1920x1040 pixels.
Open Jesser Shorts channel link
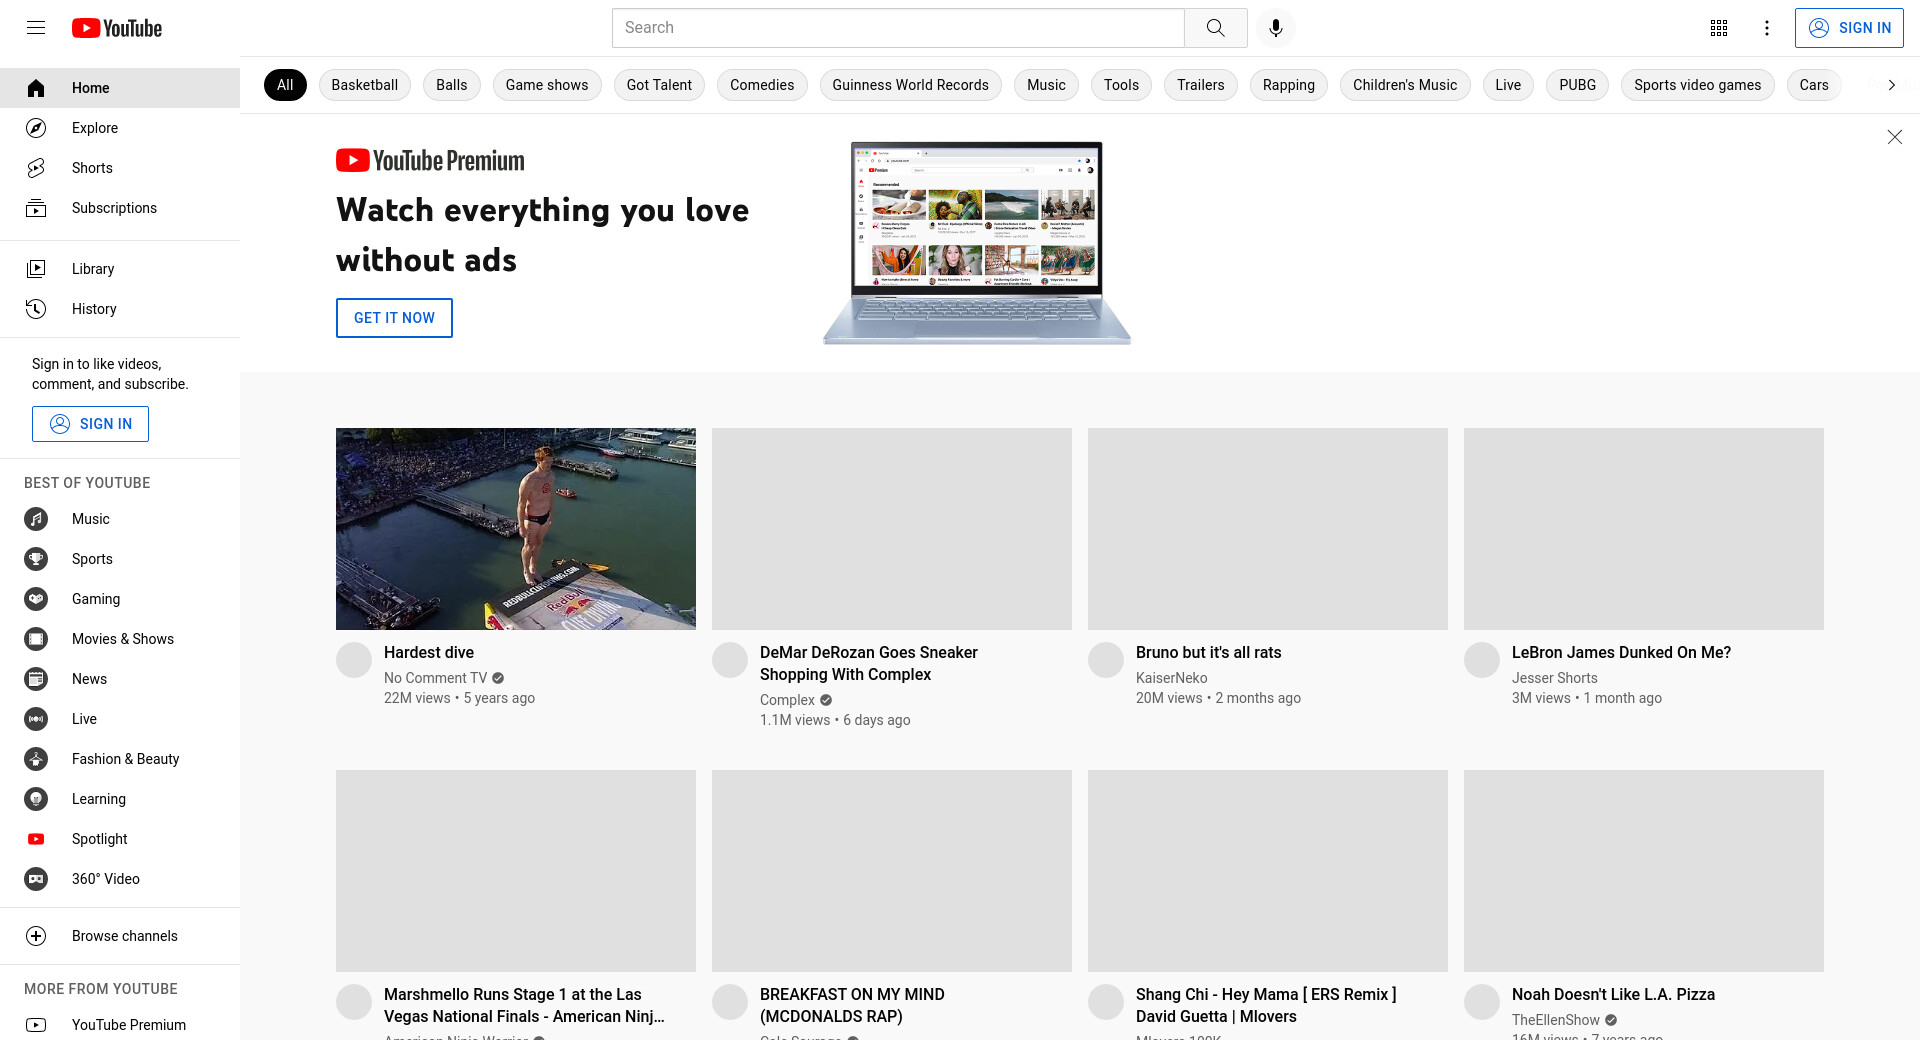tap(1554, 678)
